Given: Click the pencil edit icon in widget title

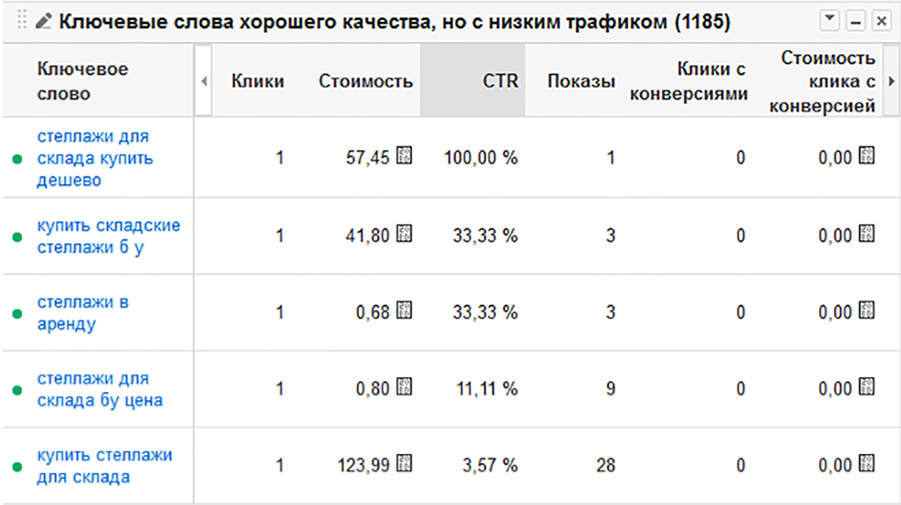Looking at the screenshot, I should 43,21.
